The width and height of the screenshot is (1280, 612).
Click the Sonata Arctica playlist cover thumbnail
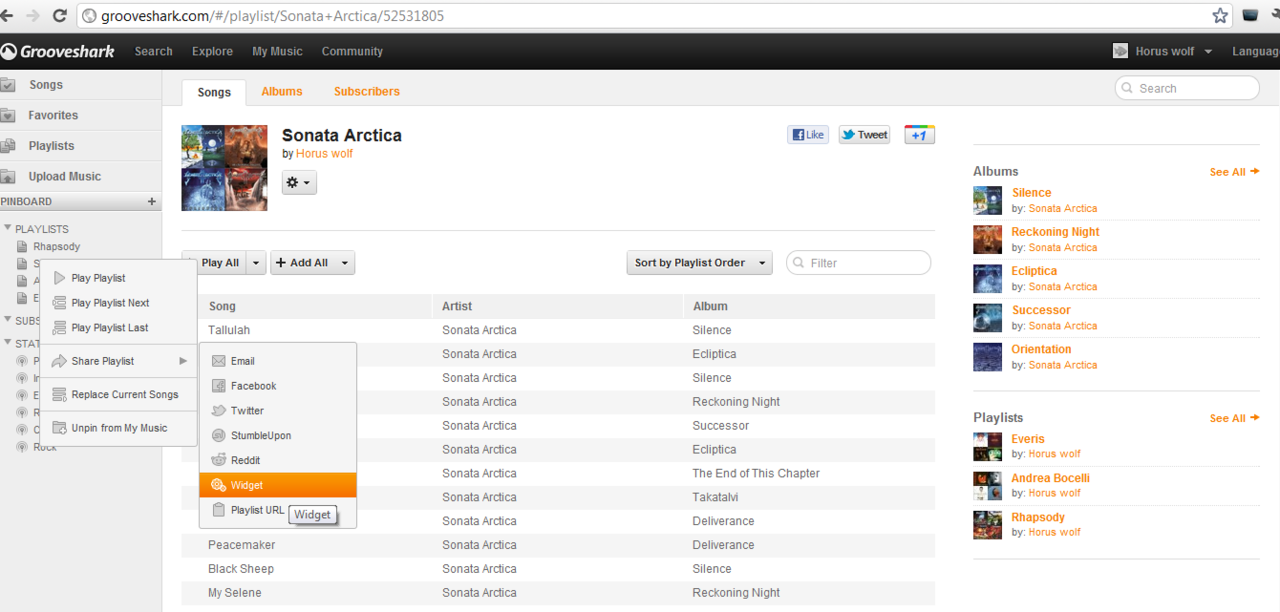click(x=224, y=168)
